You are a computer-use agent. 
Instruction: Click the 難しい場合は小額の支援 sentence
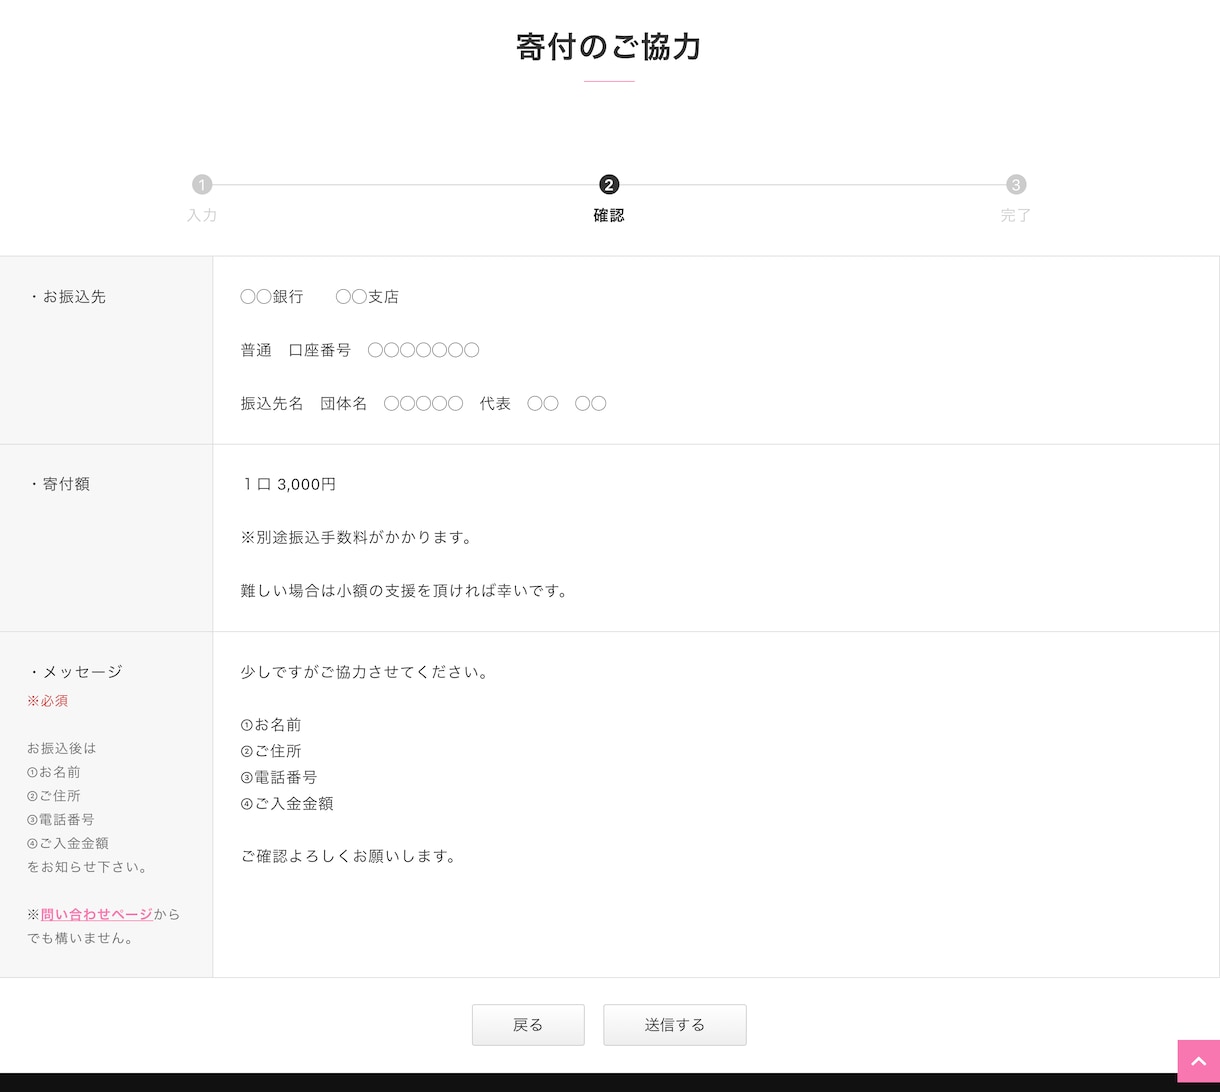405,591
